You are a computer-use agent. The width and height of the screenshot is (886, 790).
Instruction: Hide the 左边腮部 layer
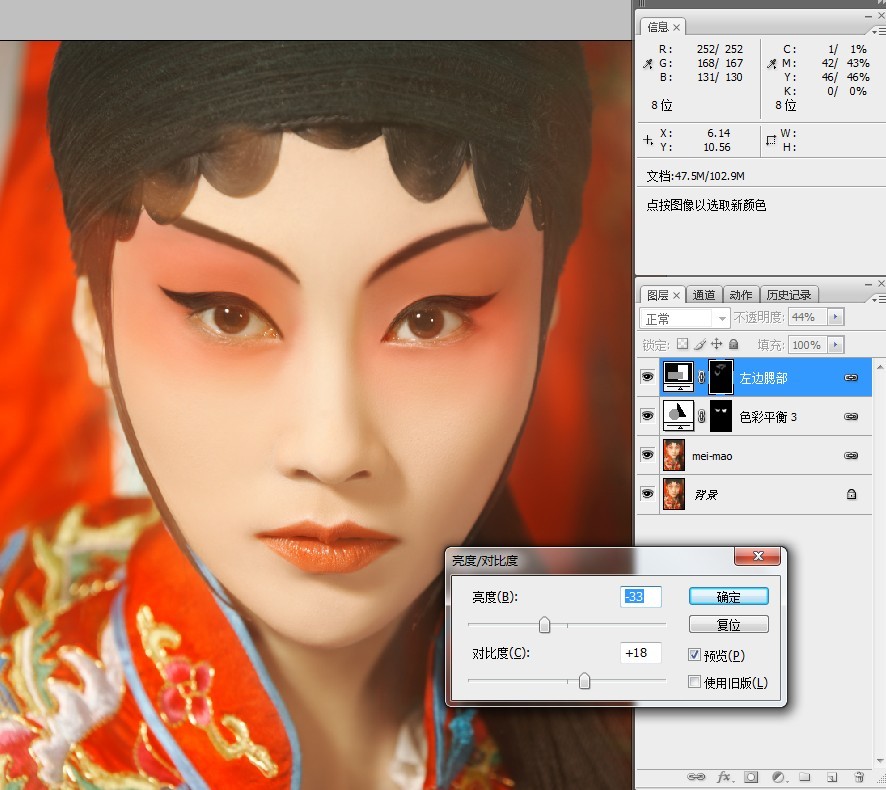648,377
